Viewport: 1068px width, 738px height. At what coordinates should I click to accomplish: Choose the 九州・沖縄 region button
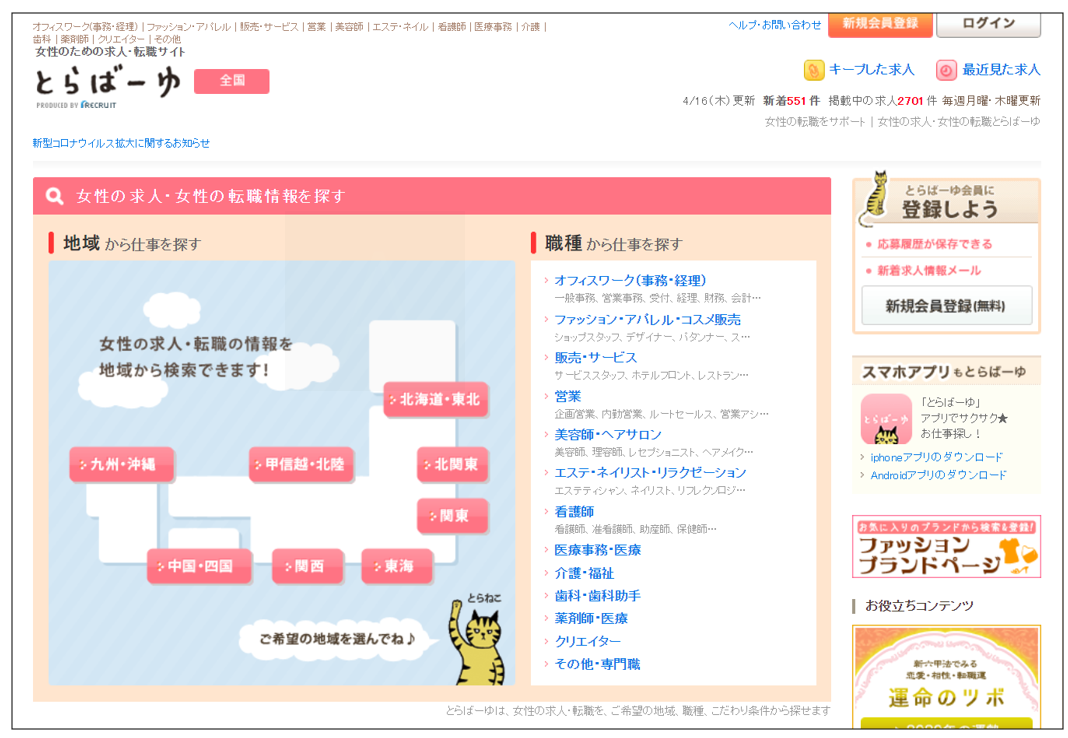(121, 464)
